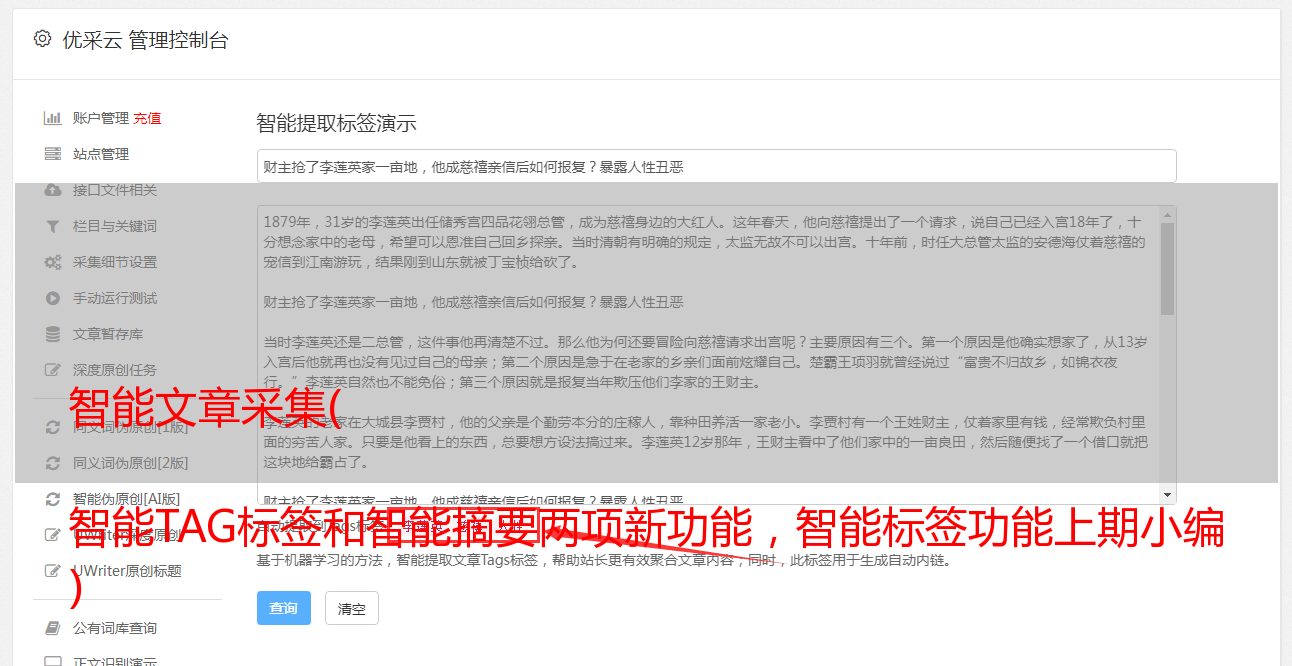Click the cloud upload icon for 接口文件相关
Screen dimensions: 1292x666
point(53,190)
